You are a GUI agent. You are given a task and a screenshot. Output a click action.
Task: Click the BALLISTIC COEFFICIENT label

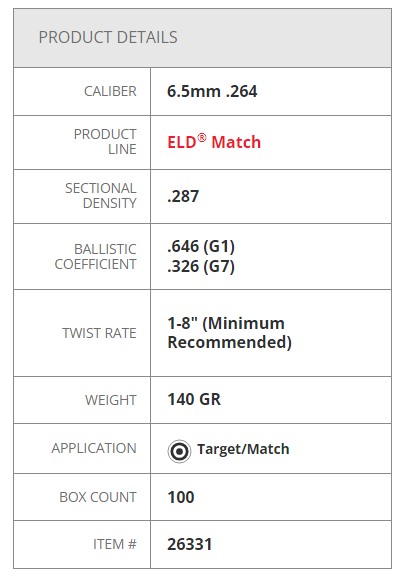point(95,256)
